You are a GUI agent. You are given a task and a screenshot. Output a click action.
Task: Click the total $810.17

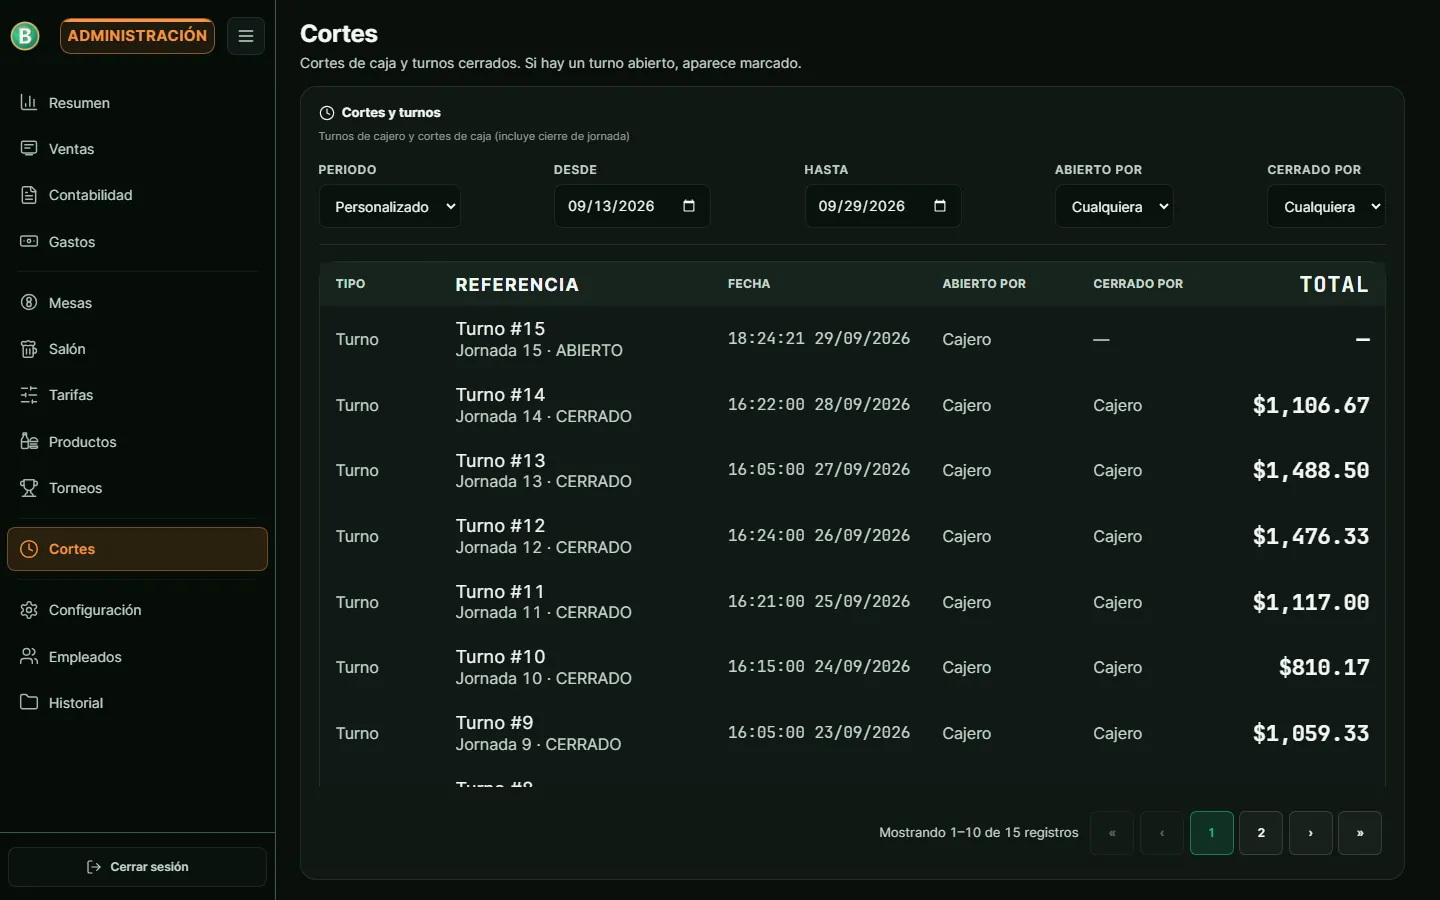click(1324, 668)
